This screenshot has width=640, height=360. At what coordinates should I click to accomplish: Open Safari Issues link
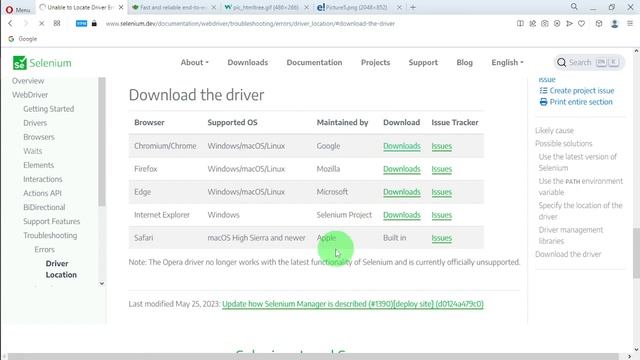click(442, 238)
